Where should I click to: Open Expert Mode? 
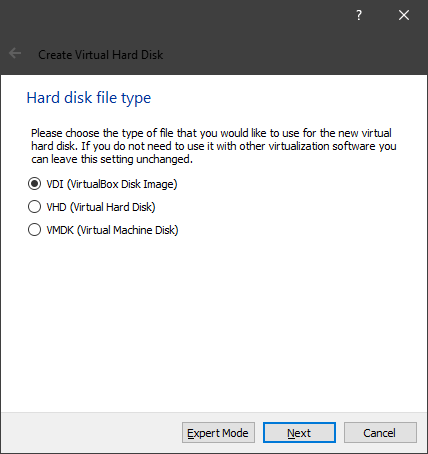pyautogui.click(x=218, y=433)
